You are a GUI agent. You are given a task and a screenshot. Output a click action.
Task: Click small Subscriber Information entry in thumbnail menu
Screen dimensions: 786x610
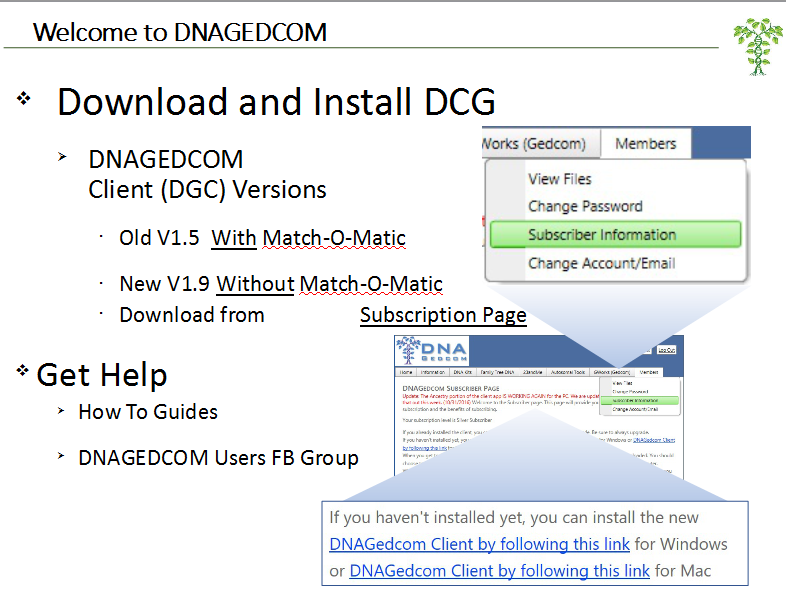[639, 400]
